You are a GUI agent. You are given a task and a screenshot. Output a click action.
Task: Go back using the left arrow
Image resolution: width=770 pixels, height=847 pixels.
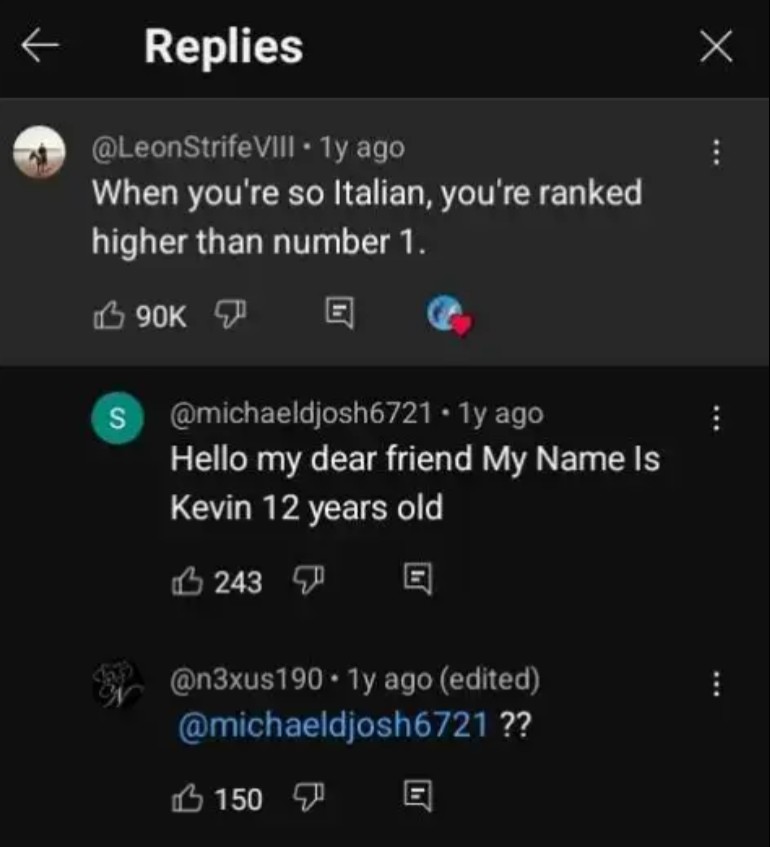(x=41, y=47)
